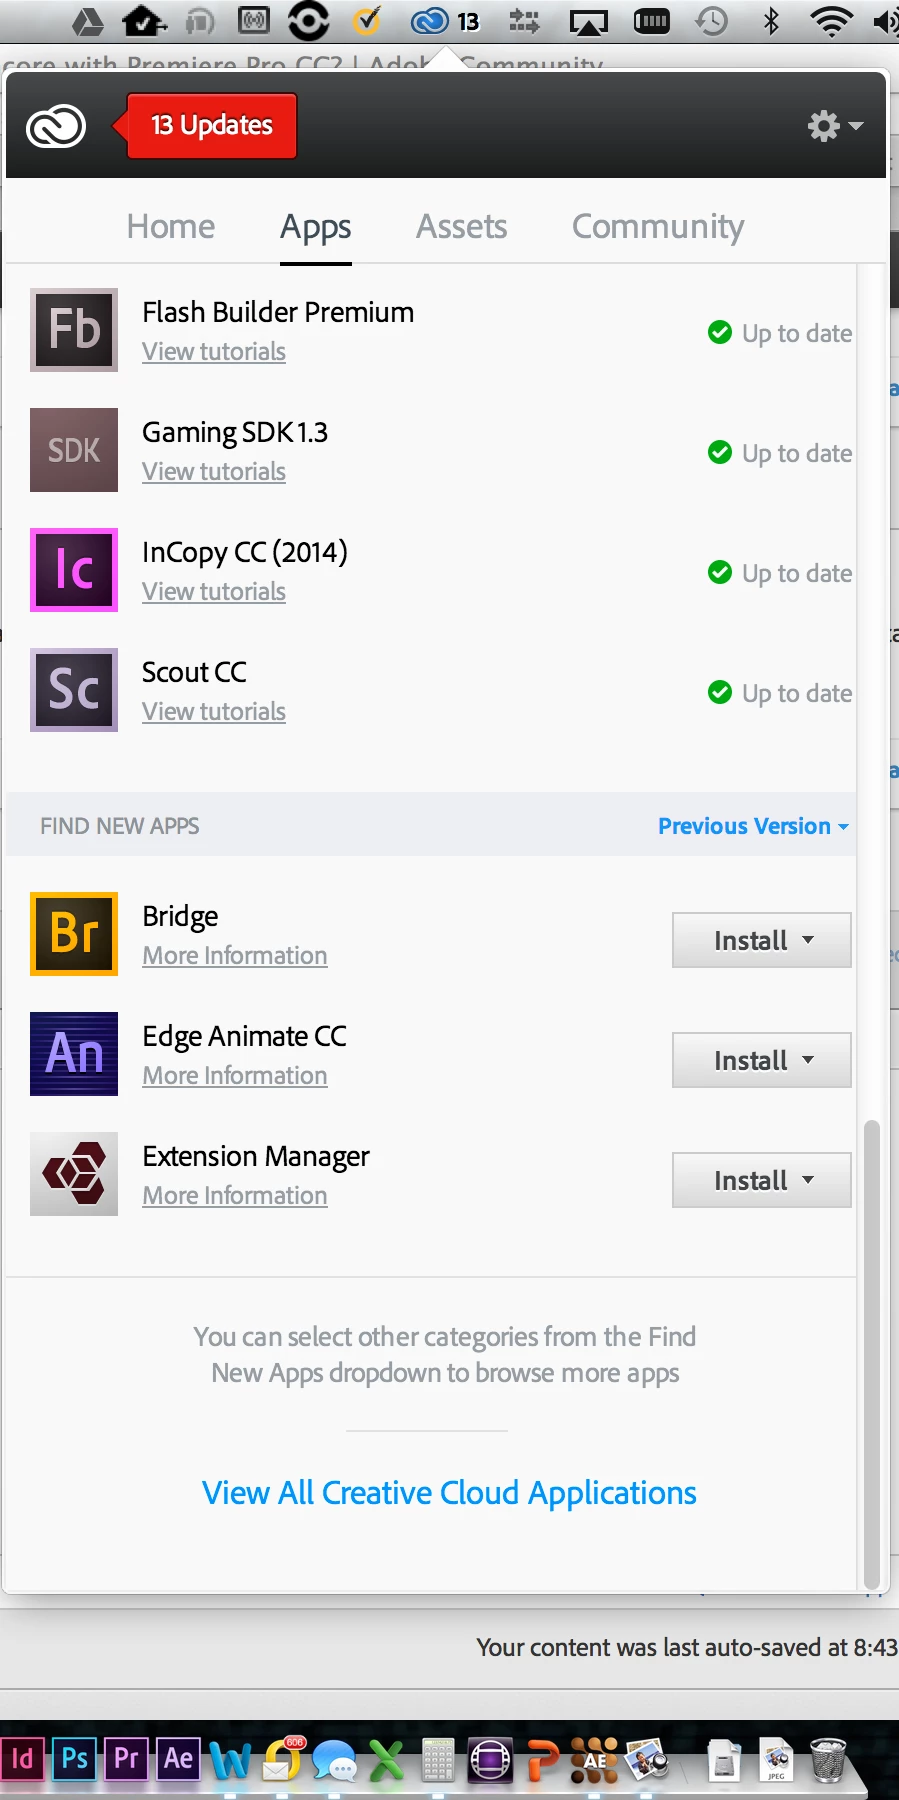899x1800 pixels.
Task: Launch Premiere Pro from the Dock
Action: (127, 1759)
